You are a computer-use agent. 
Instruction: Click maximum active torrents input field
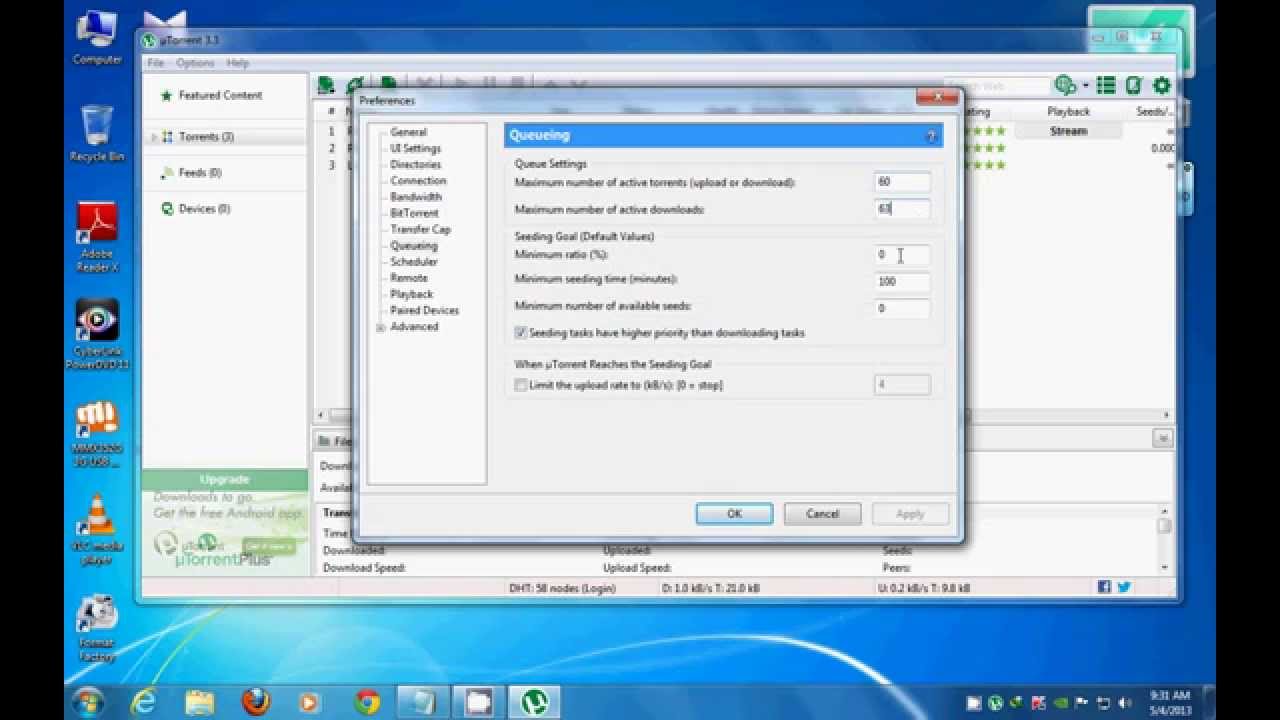point(902,183)
